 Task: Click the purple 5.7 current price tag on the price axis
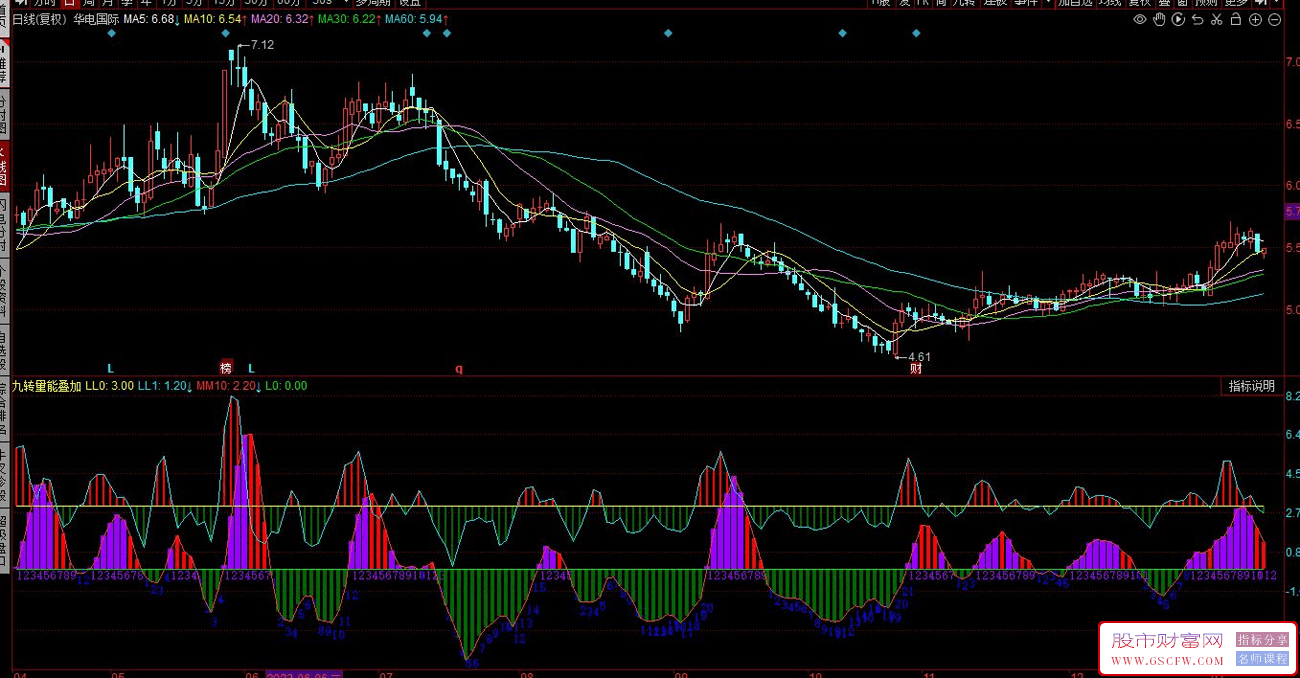1291,212
